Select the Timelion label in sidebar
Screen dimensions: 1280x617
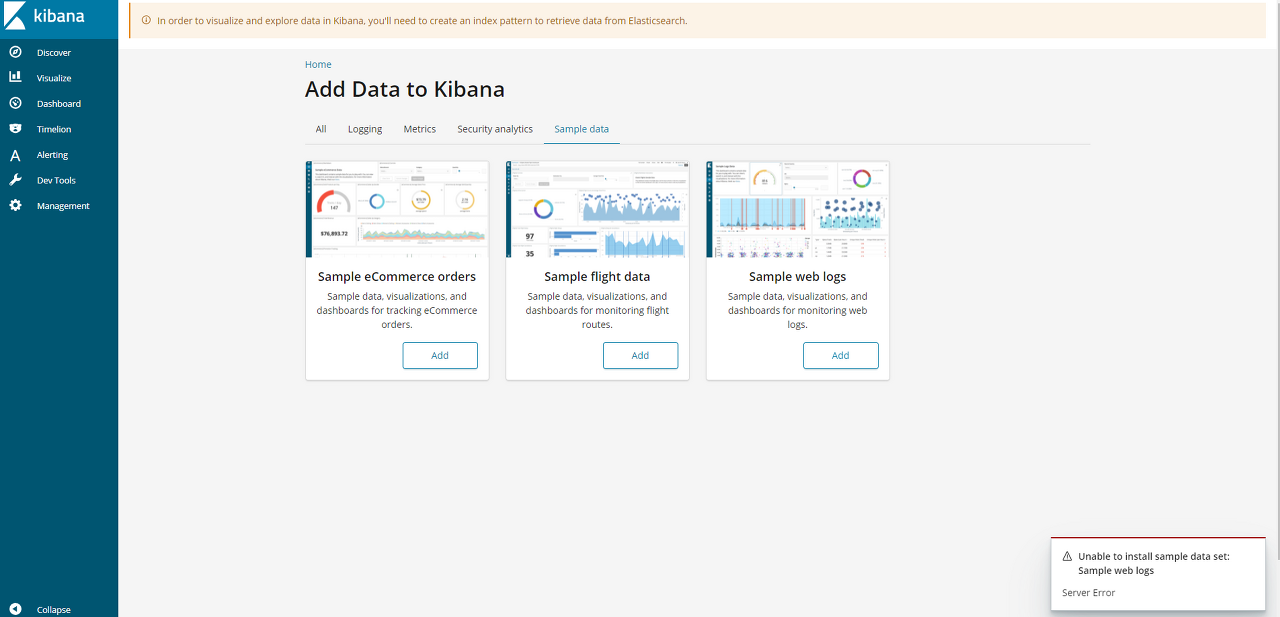pos(54,129)
